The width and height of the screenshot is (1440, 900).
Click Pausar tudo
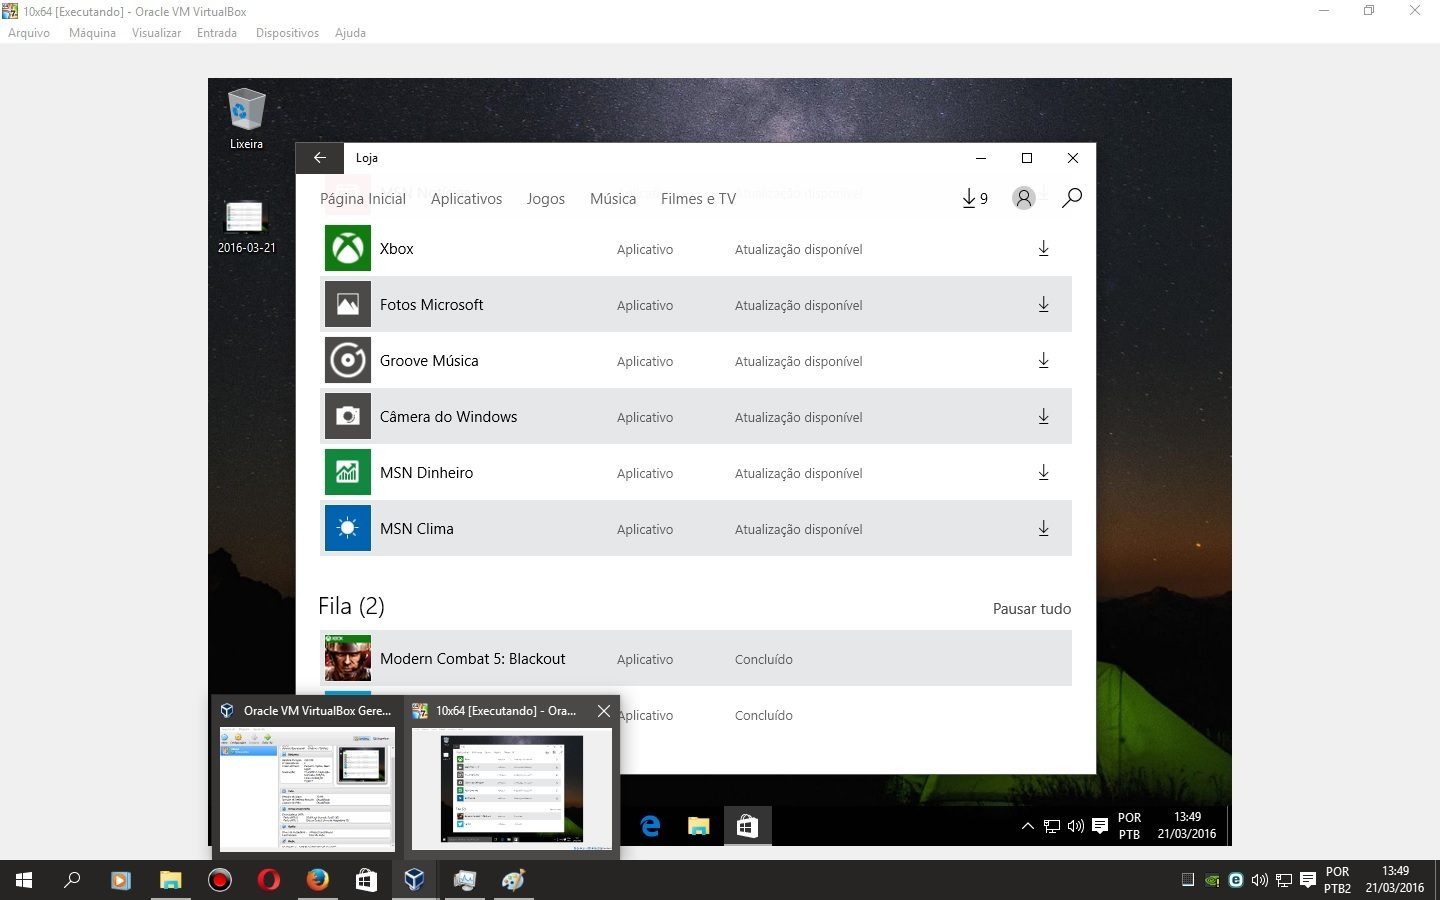(x=1032, y=609)
